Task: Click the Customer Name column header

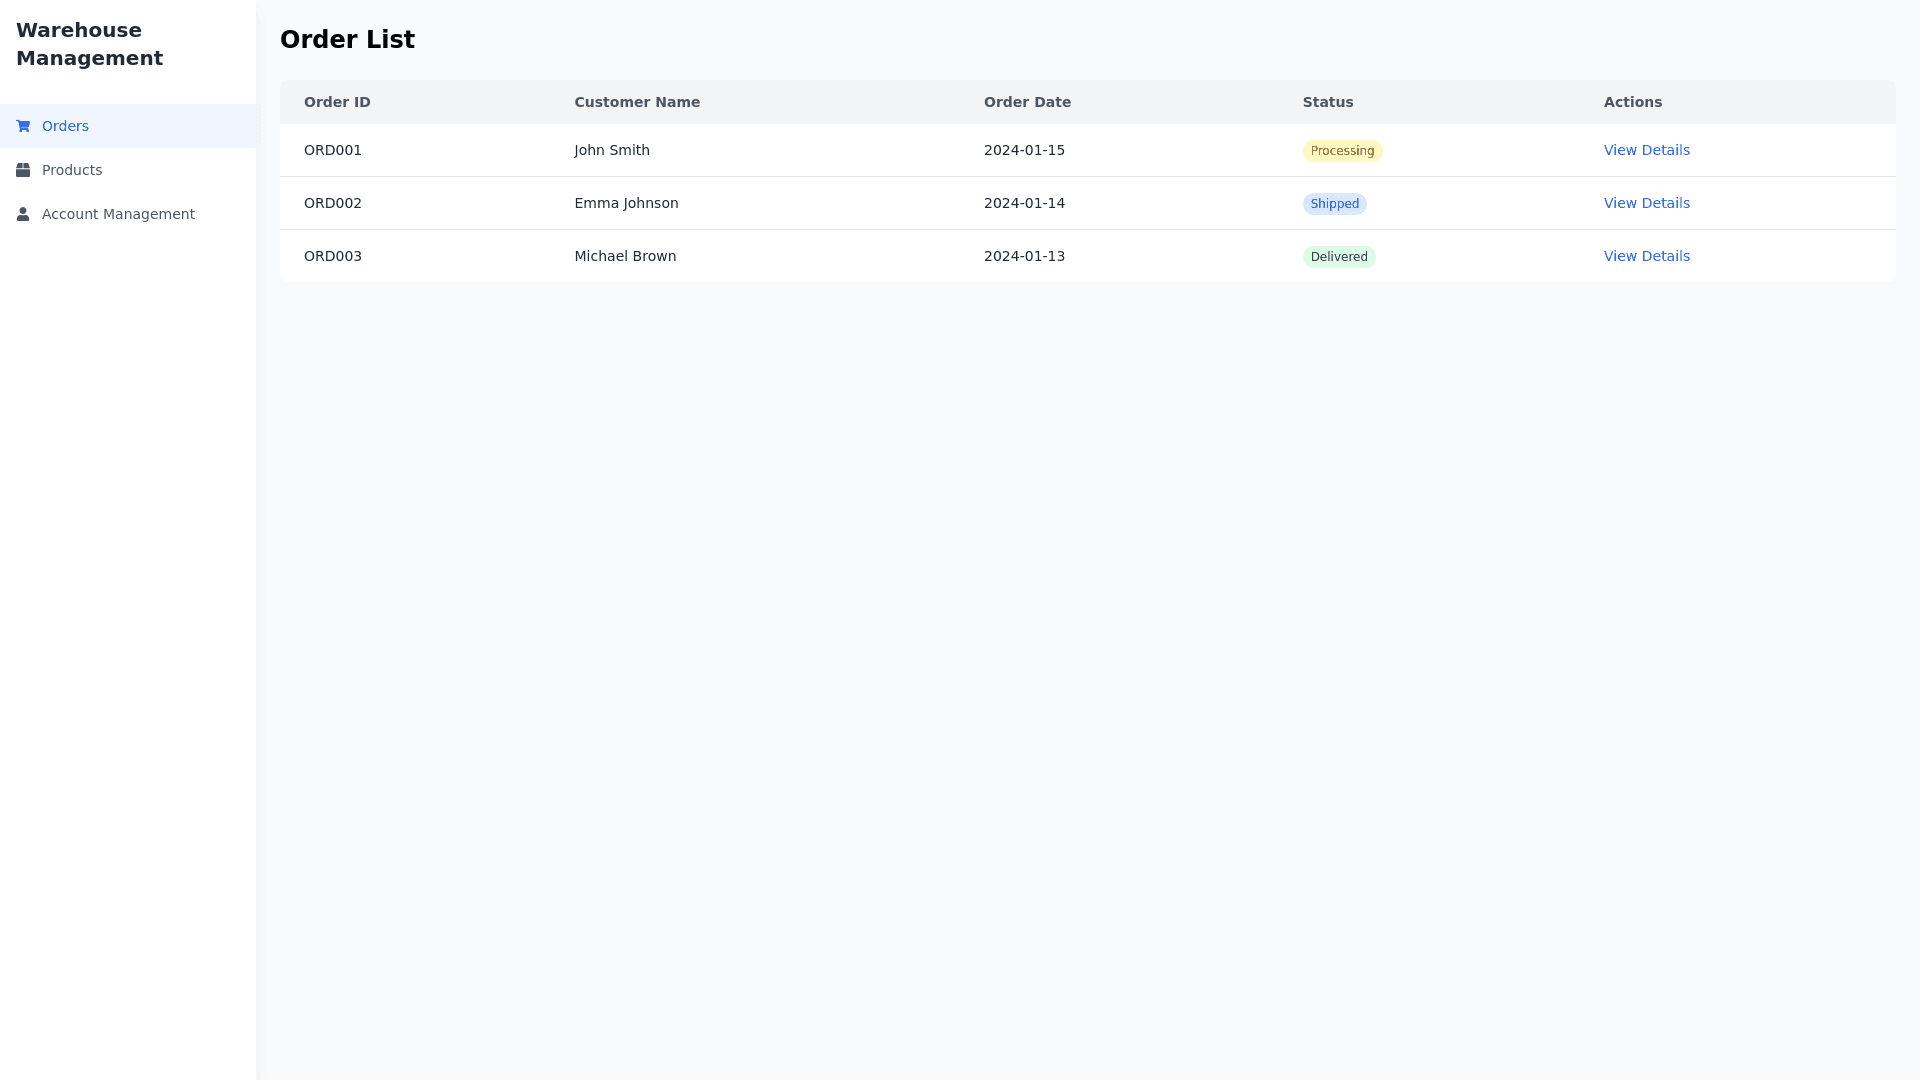Action: [x=637, y=102]
